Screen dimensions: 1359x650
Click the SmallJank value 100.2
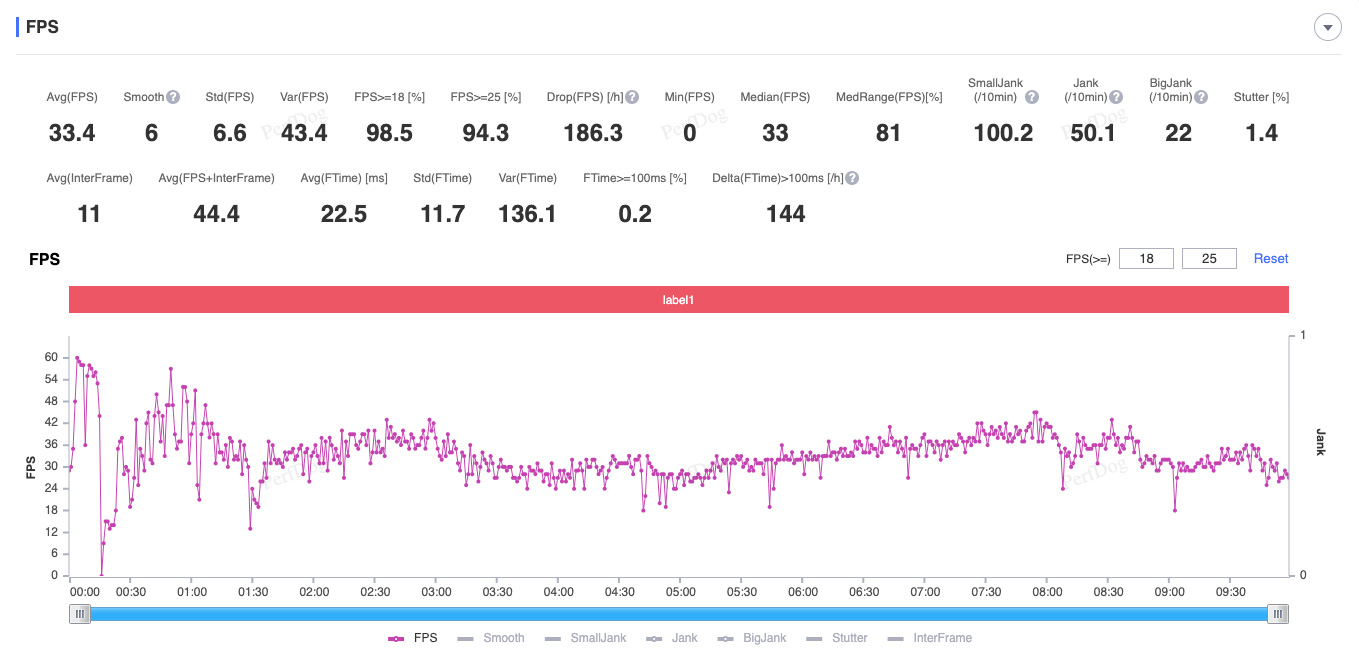1003,133
